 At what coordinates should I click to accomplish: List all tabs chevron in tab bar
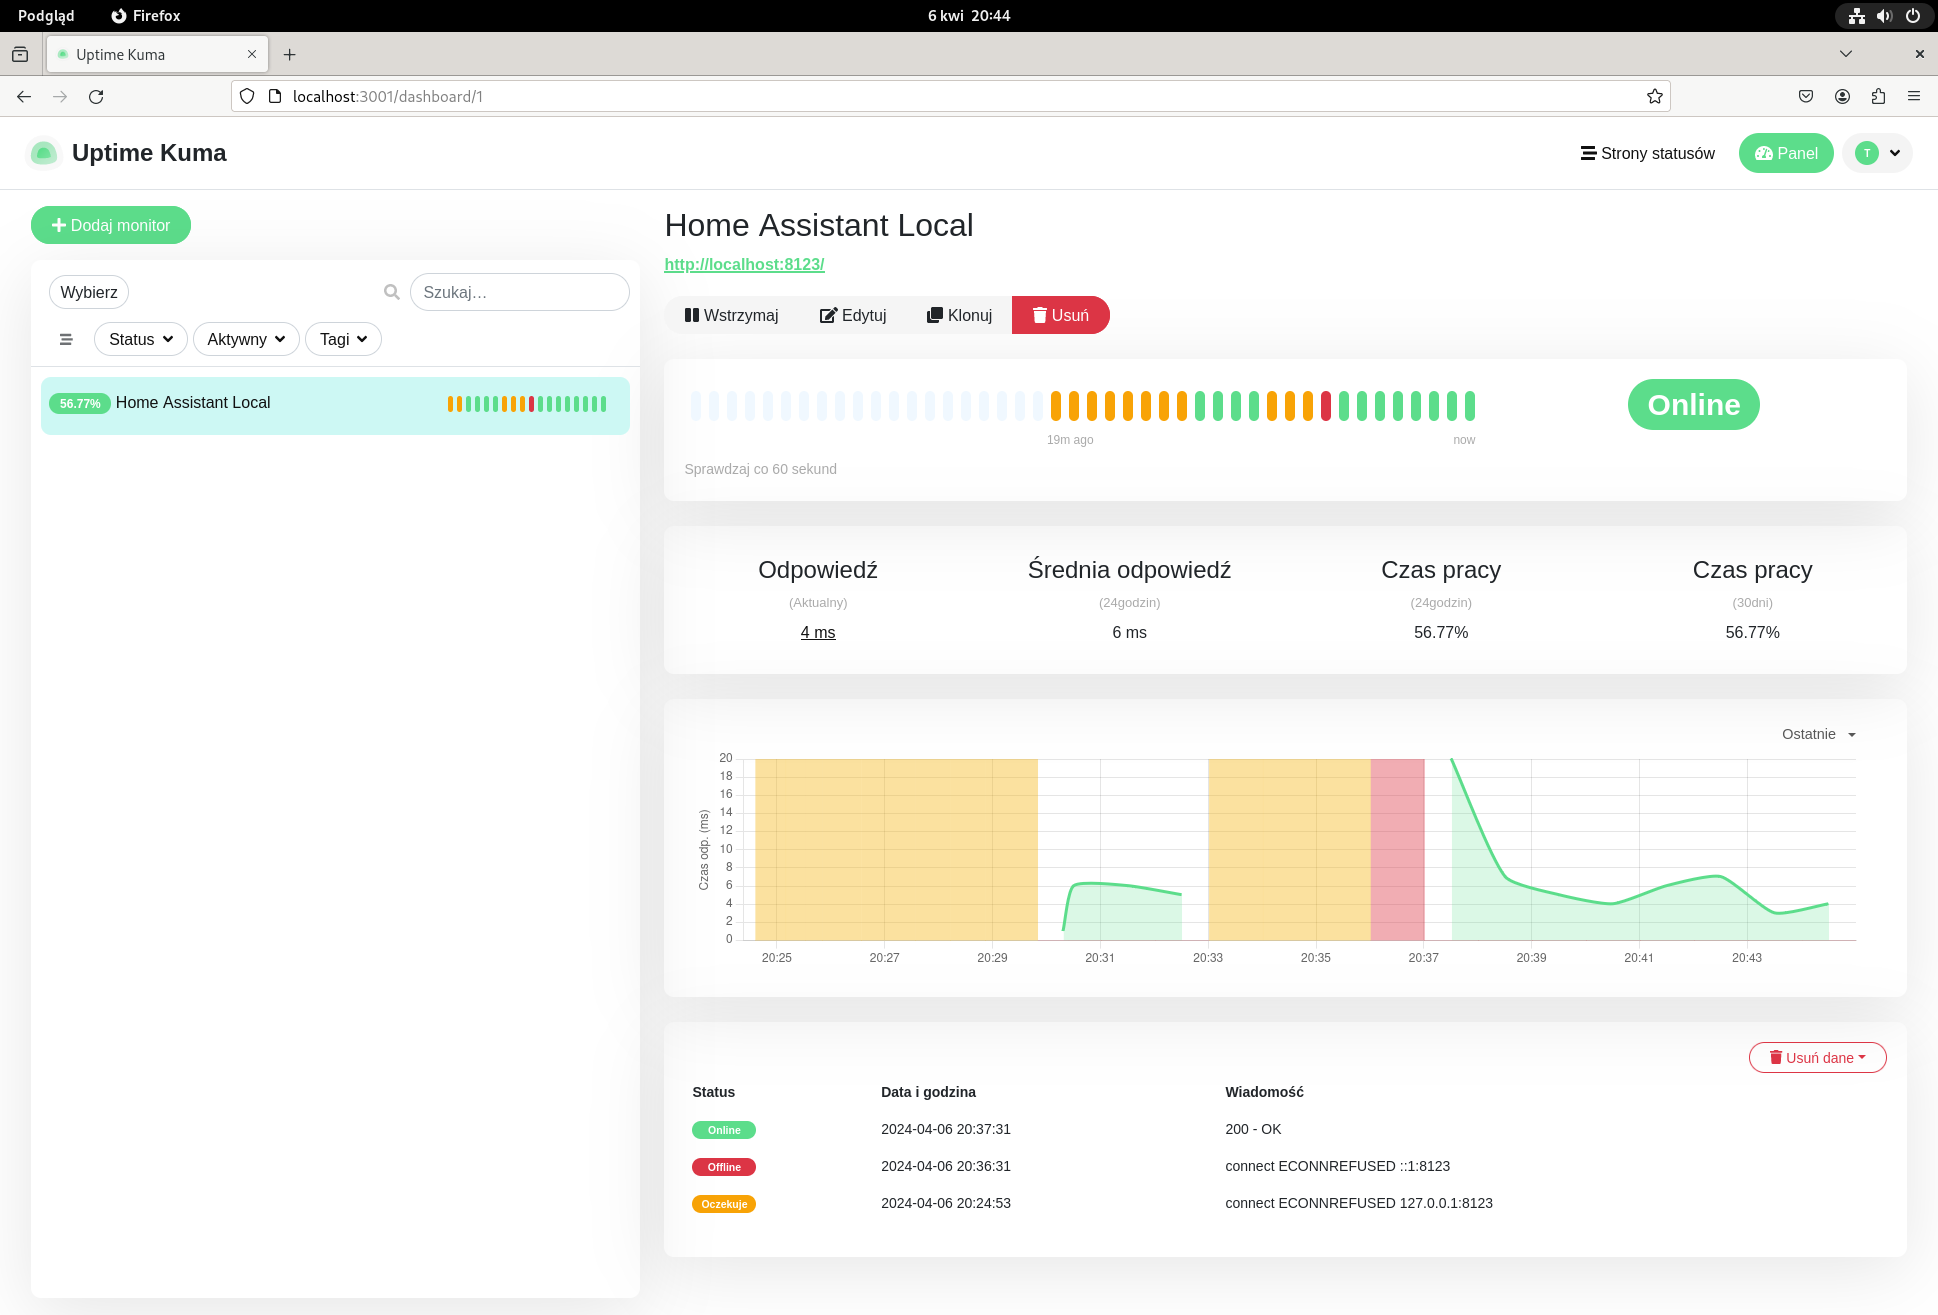coord(1846,54)
